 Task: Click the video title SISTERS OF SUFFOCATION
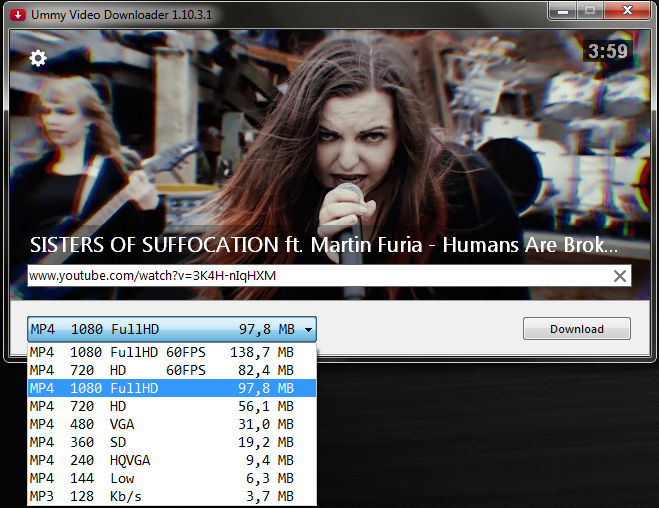(x=324, y=245)
